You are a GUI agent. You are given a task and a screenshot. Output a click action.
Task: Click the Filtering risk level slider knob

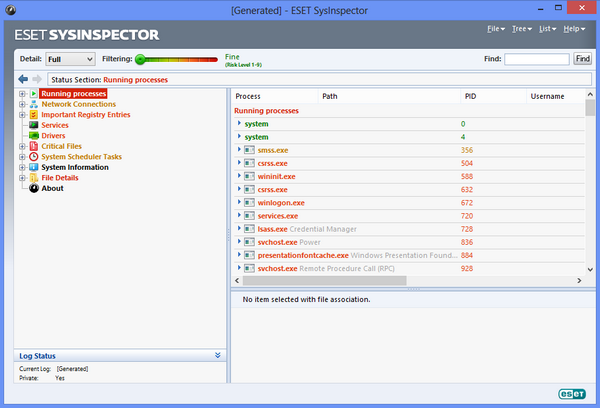coord(140,59)
